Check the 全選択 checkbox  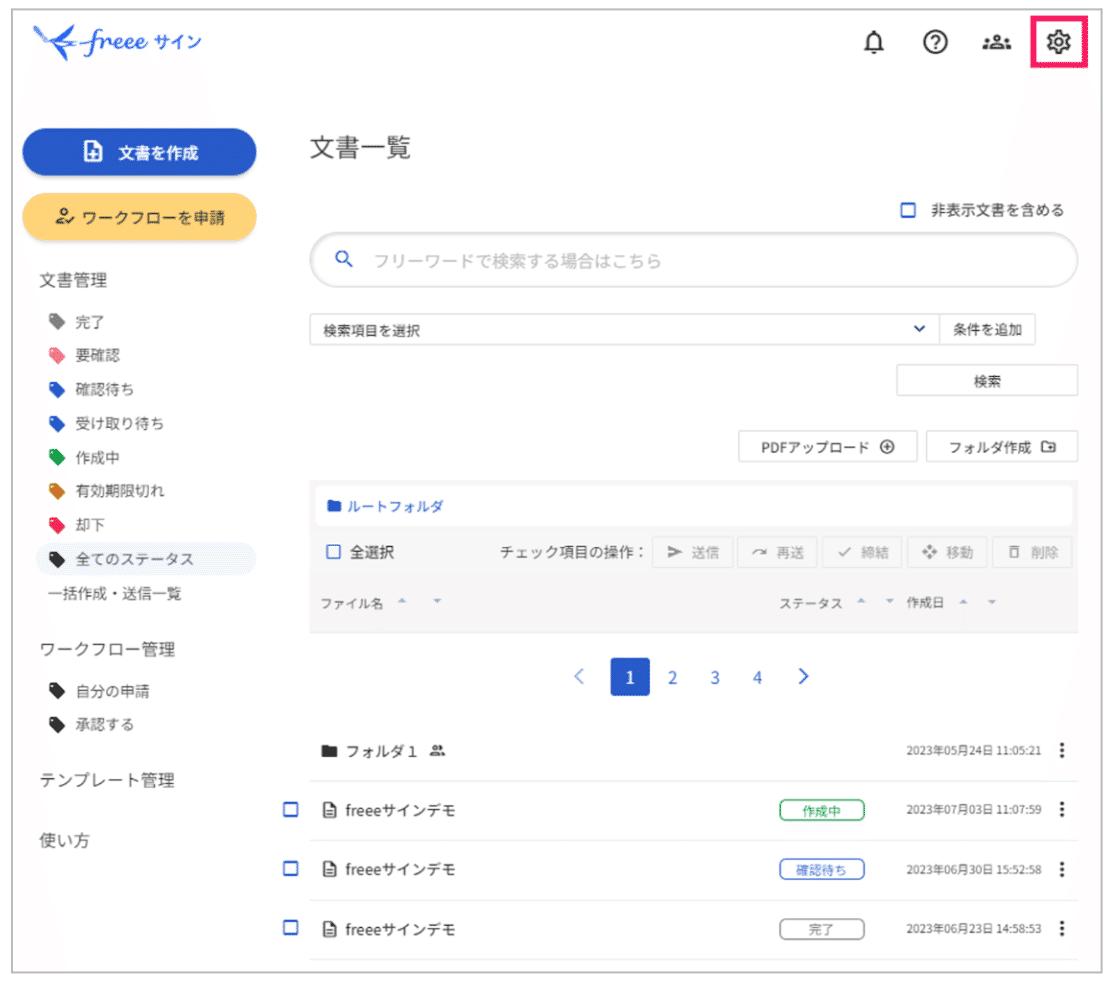pos(333,552)
